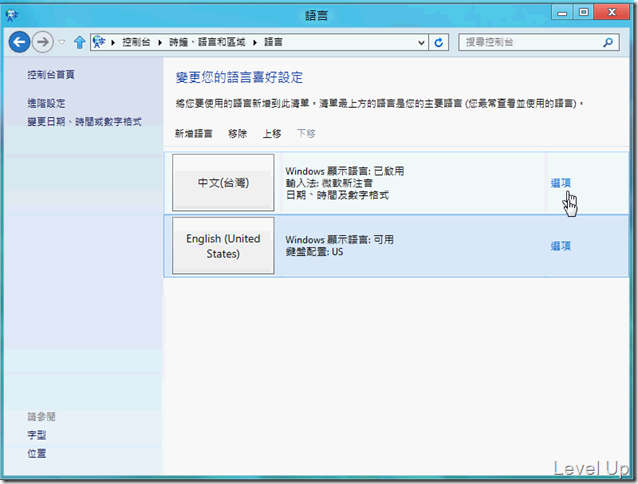This screenshot has height=484, width=638.
Task: Select the 中文(台灣) language tile
Action: (x=223, y=183)
